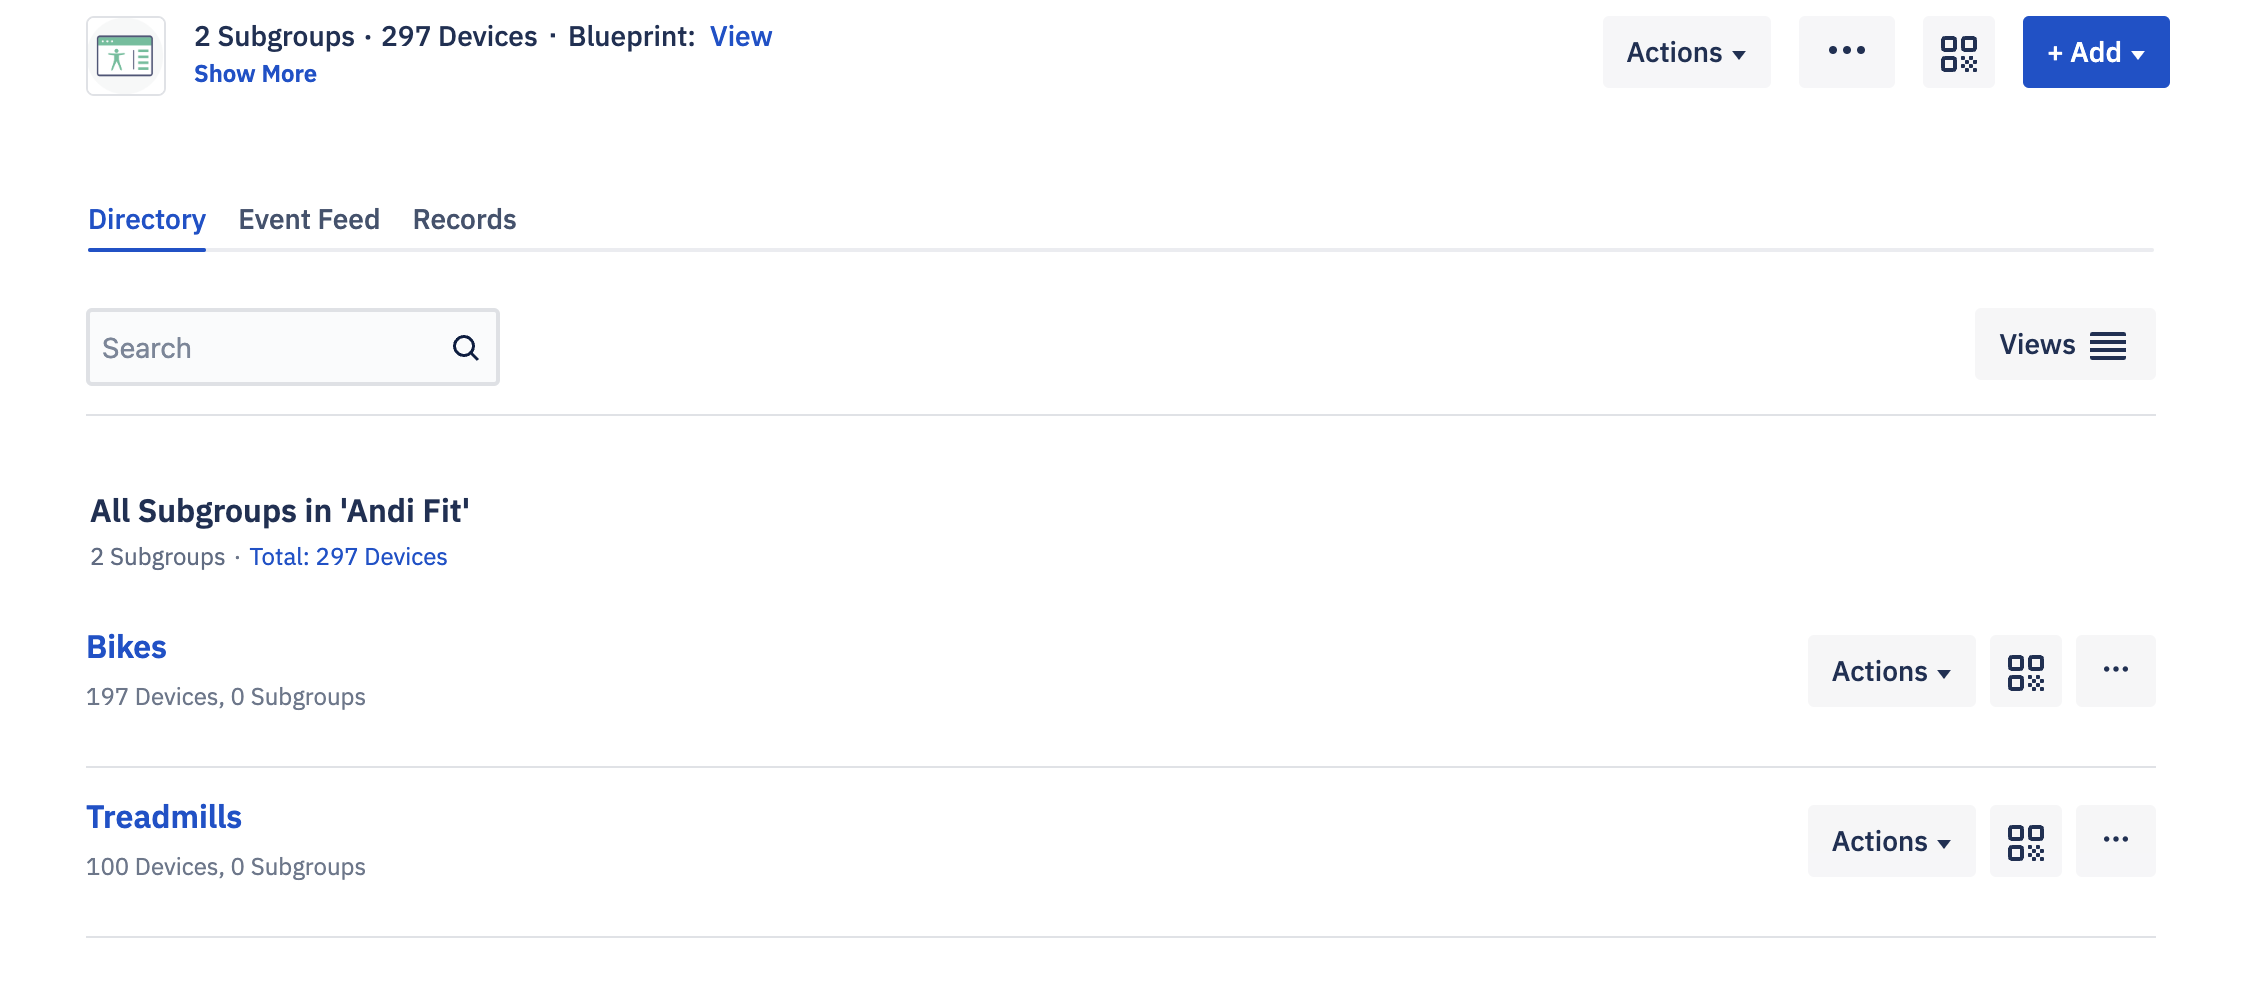Open the group QR code icon in header

1958,52
